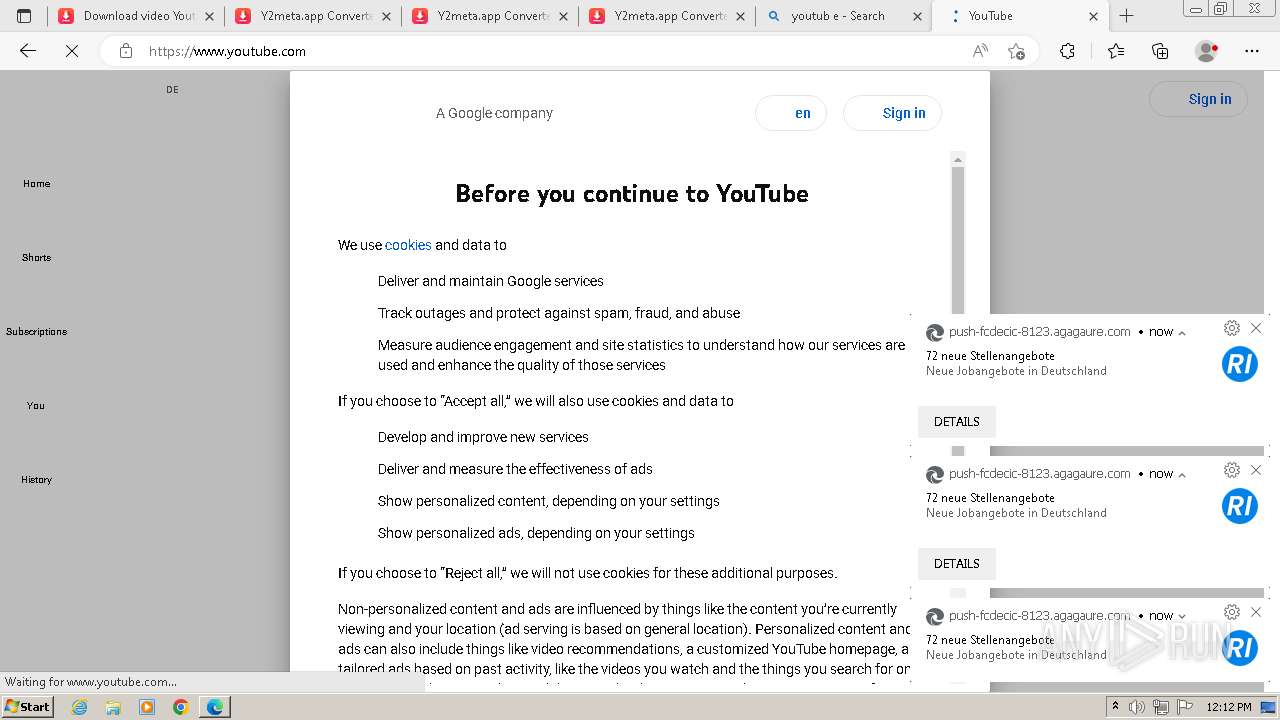
Task: Open Shorts in YouTube sidebar
Action: tap(36, 258)
